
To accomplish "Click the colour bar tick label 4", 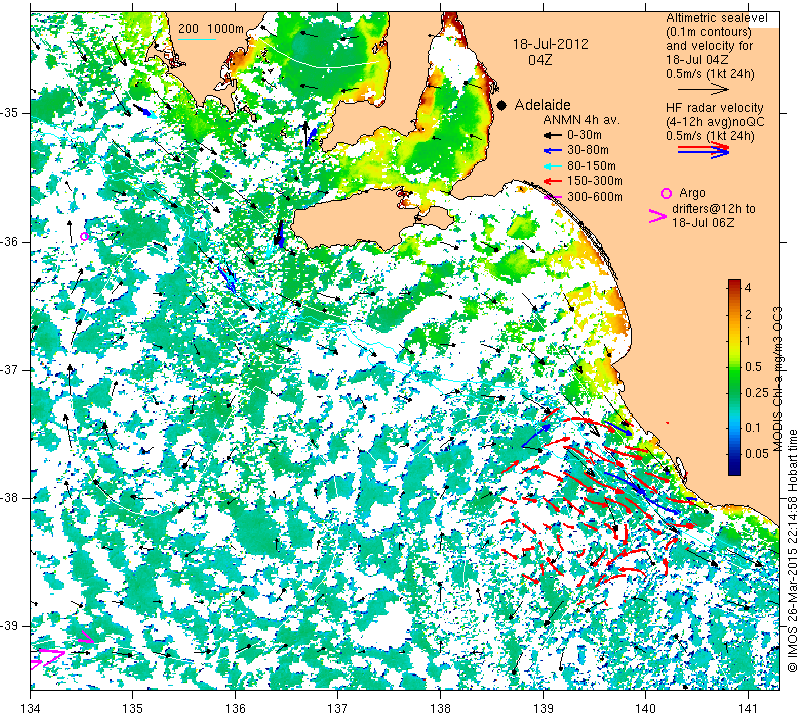I will pyautogui.click(x=748, y=288).
